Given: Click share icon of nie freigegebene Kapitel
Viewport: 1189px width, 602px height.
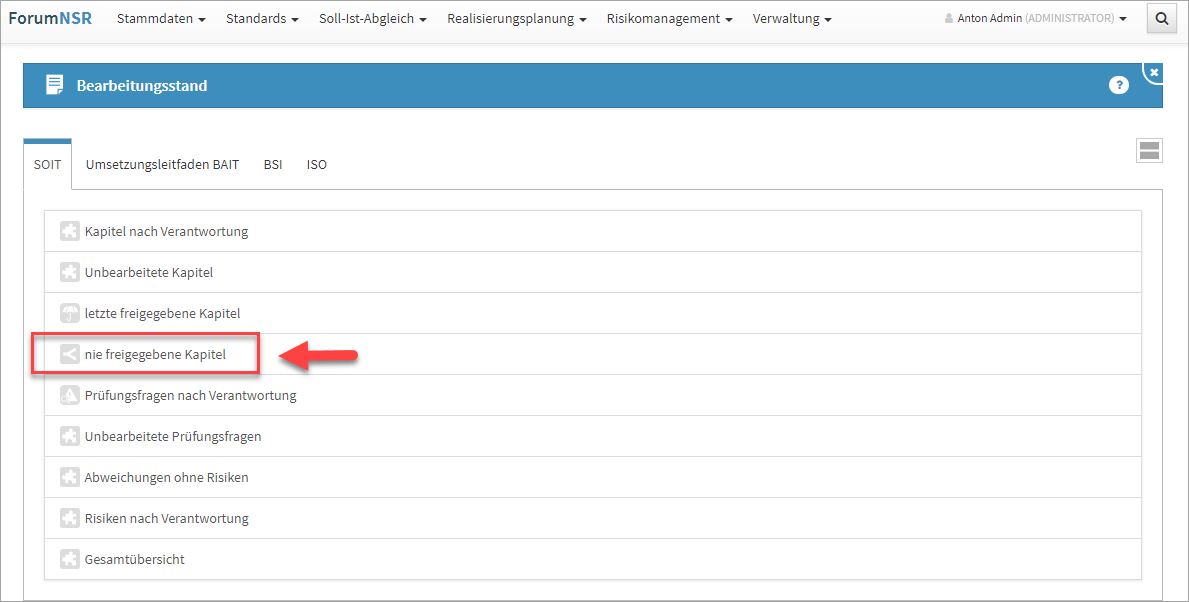Looking at the screenshot, I should pyautogui.click(x=70, y=354).
